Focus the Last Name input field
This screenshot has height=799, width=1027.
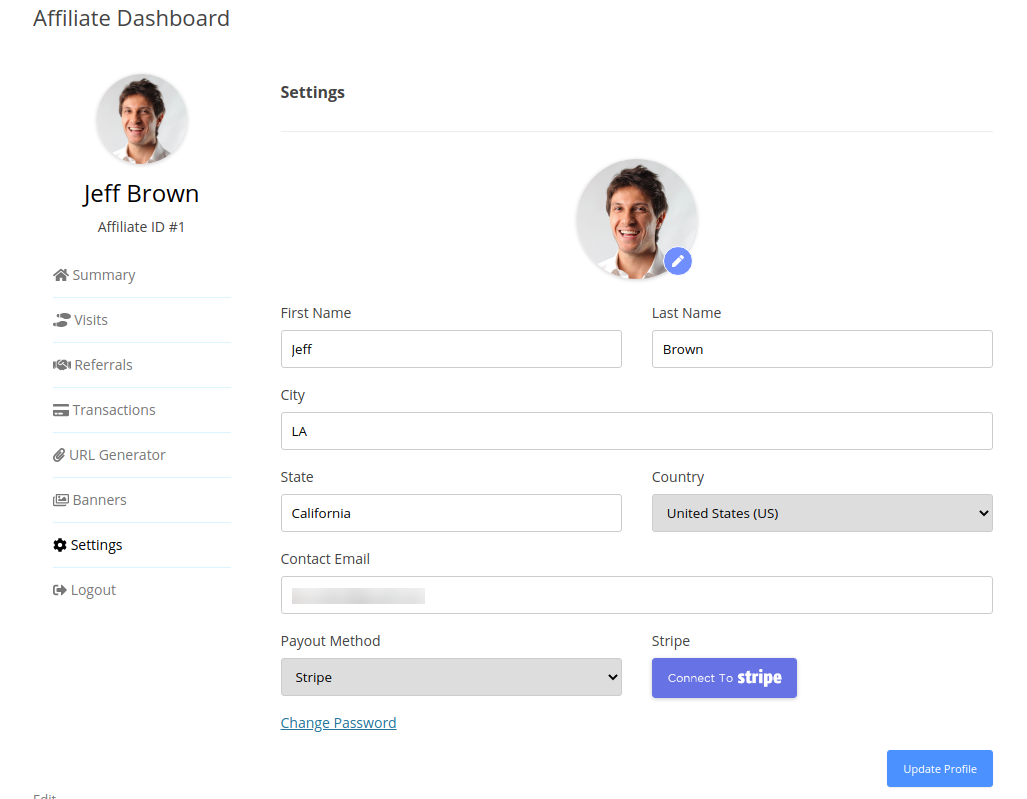pyautogui.click(x=822, y=349)
